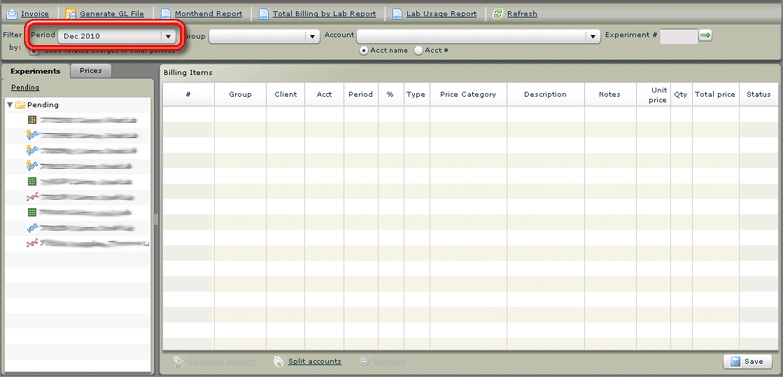783x377 pixels.
Task: Click the # column header
Action: tap(188, 94)
